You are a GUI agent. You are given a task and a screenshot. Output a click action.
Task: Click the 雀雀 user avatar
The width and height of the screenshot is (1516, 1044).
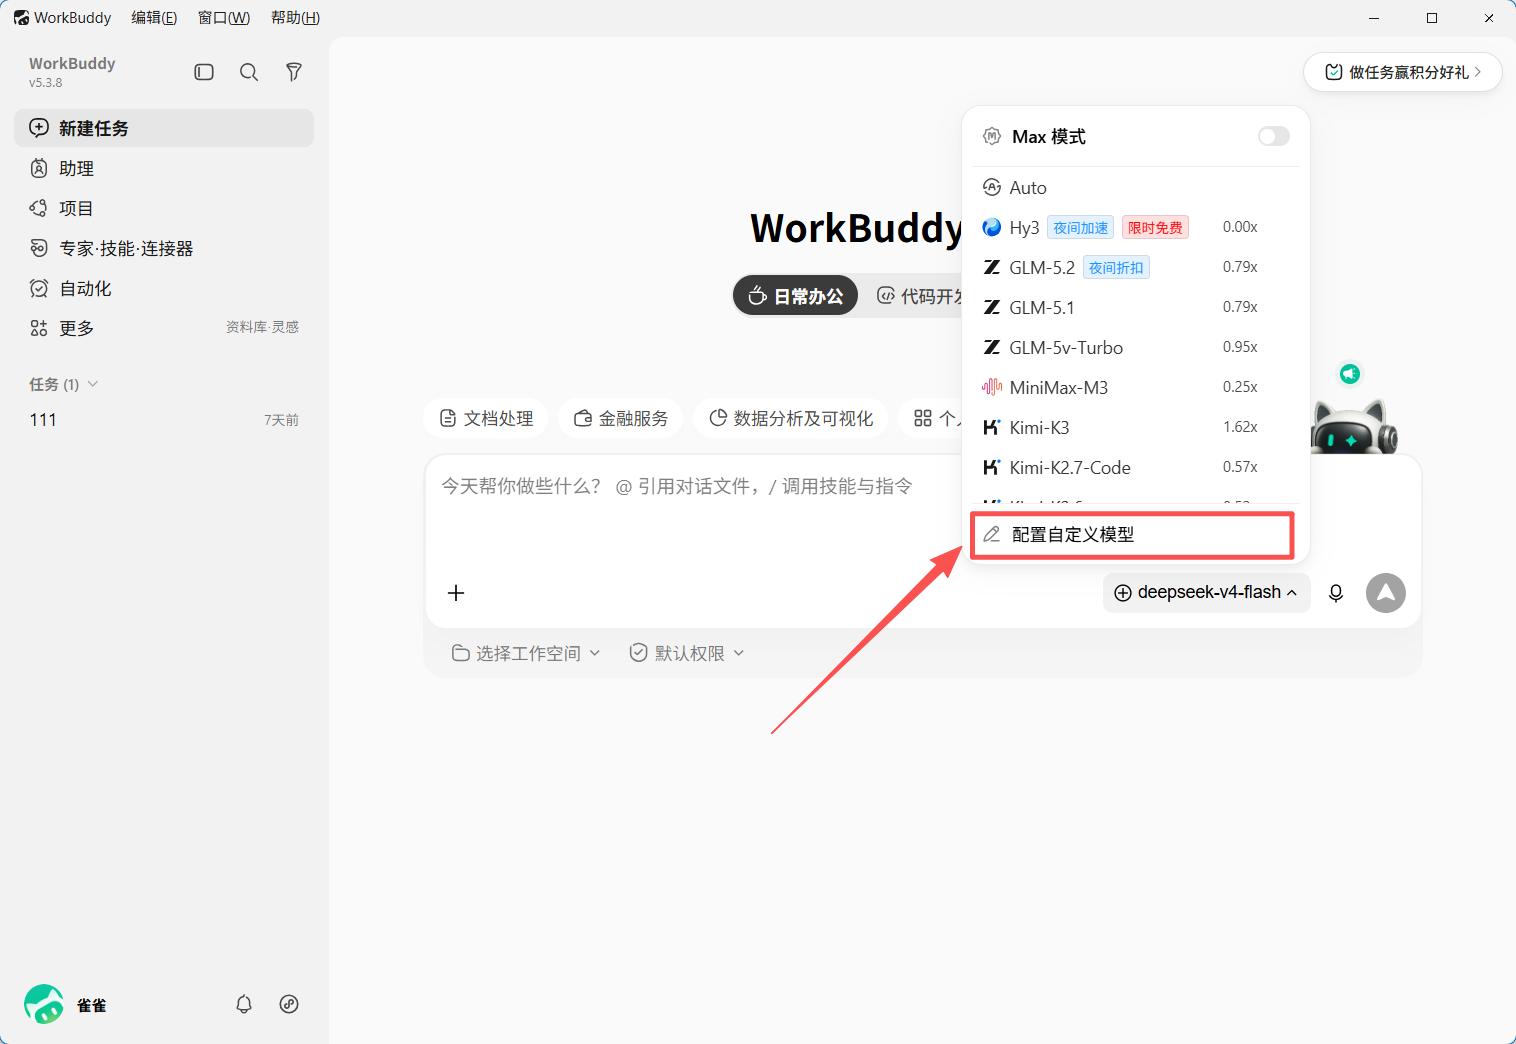44,1004
